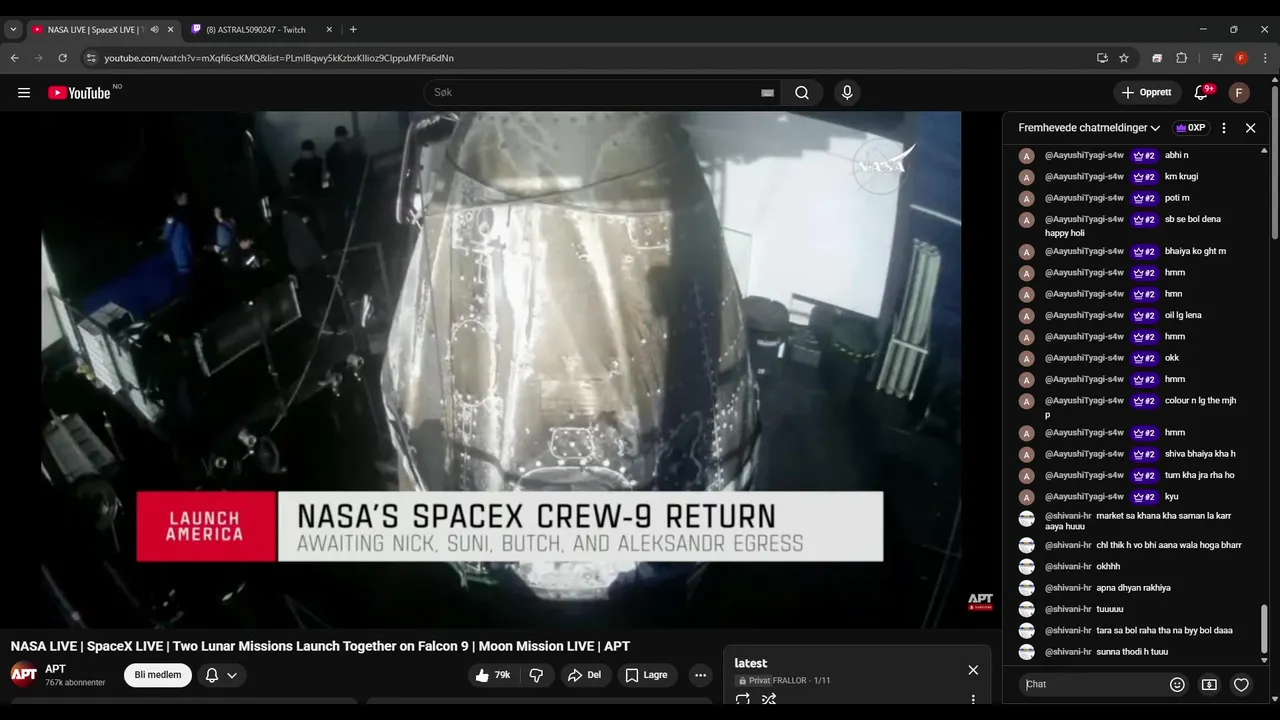Click Bli medlem join button
The image size is (1280, 720).
click(x=158, y=675)
